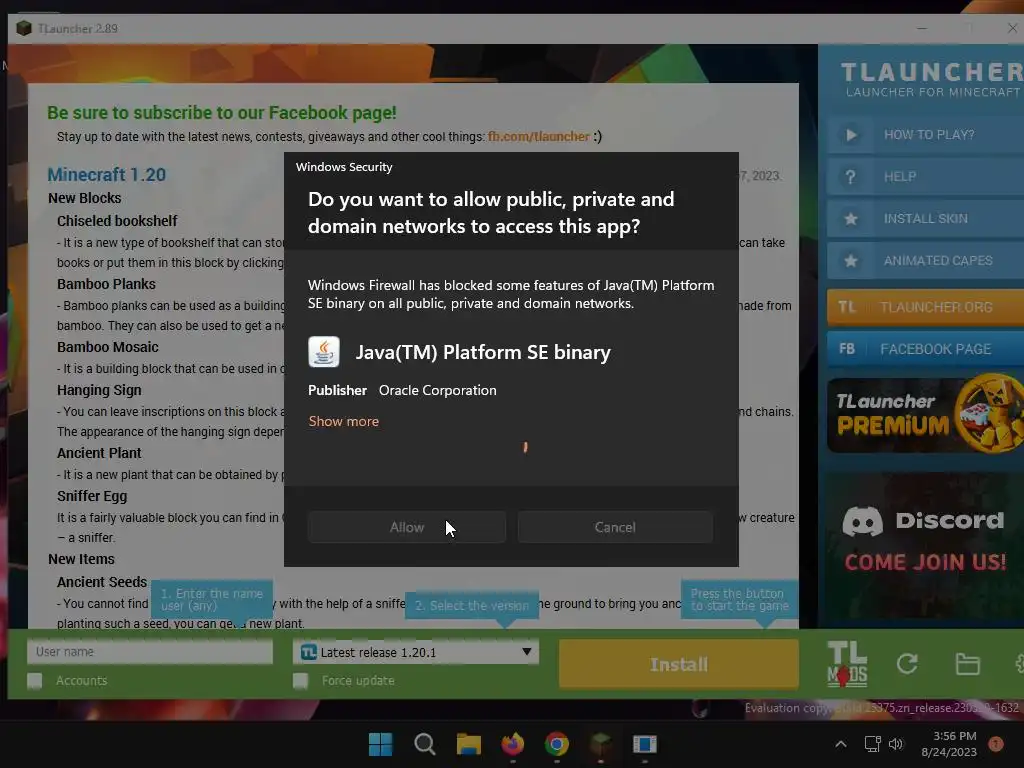This screenshot has height=768, width=1024.
Task: Click the star icon beside Animated Capes
Action: pyautogui.click(x=851, y=261)
